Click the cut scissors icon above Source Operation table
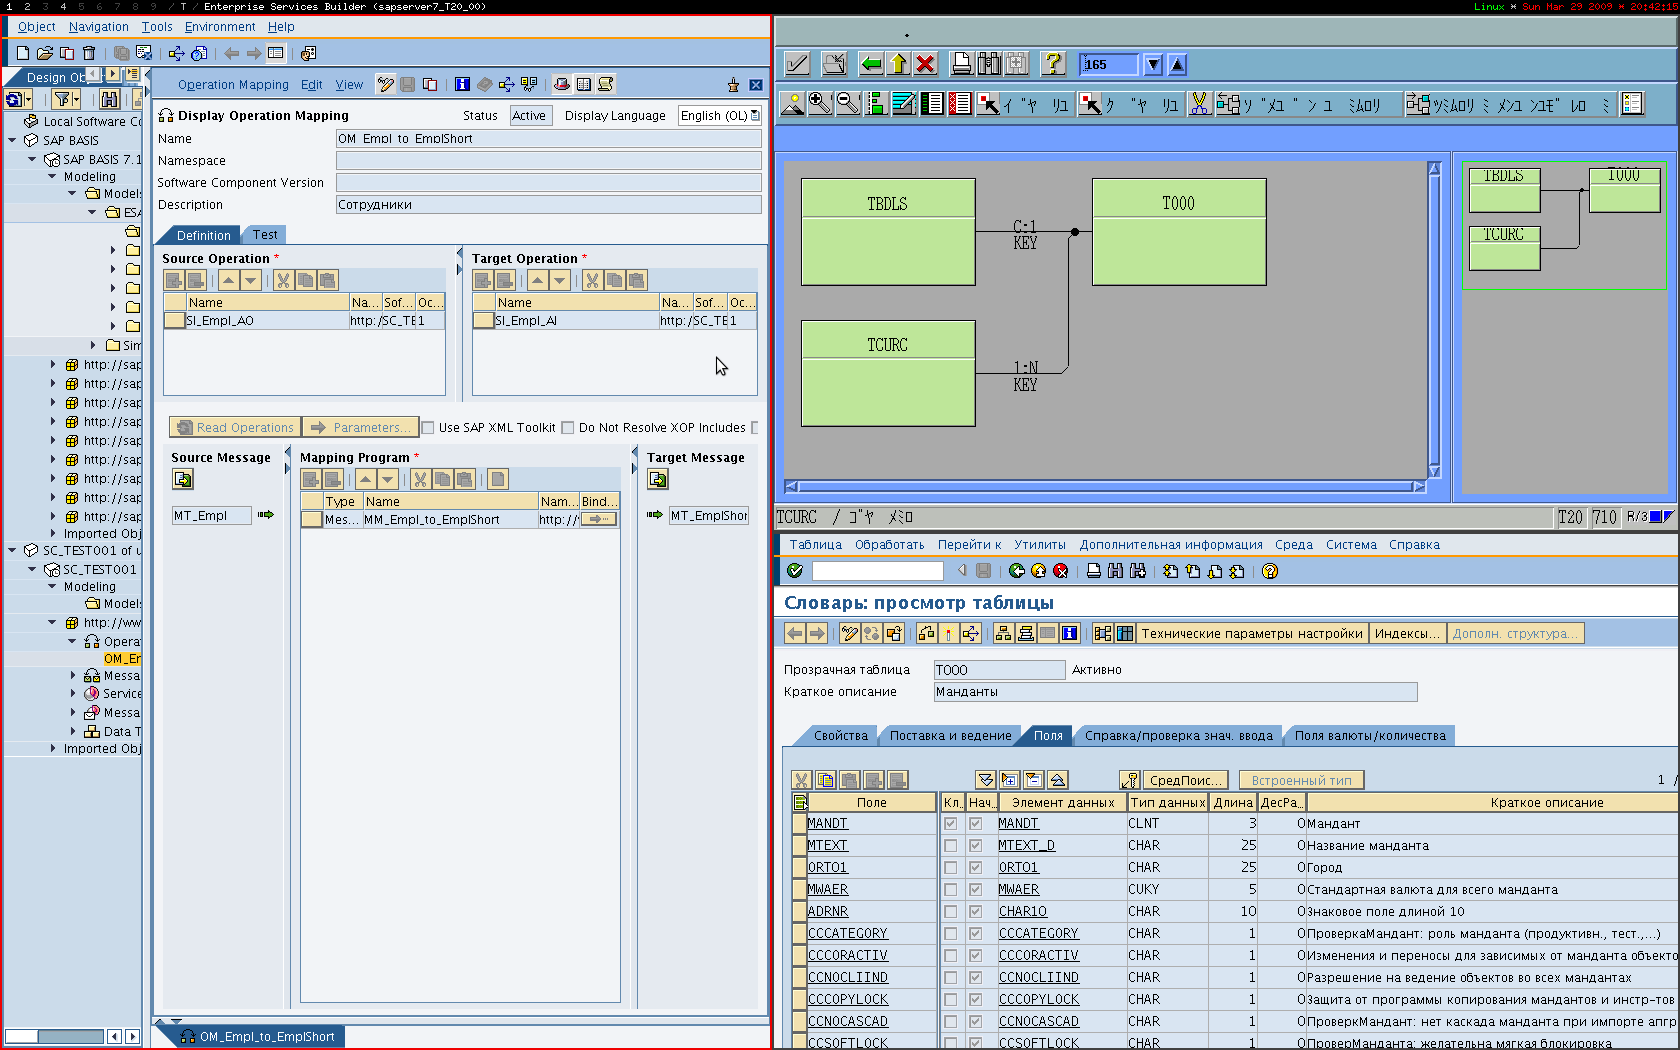This screenshot has height=1050, width=1680. [284, 280]
